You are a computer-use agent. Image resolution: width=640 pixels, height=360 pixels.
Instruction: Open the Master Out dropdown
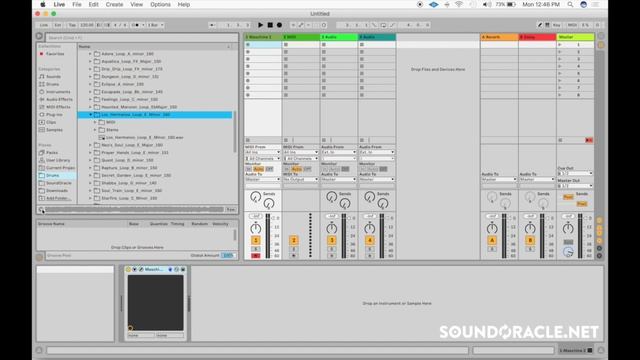575,186
